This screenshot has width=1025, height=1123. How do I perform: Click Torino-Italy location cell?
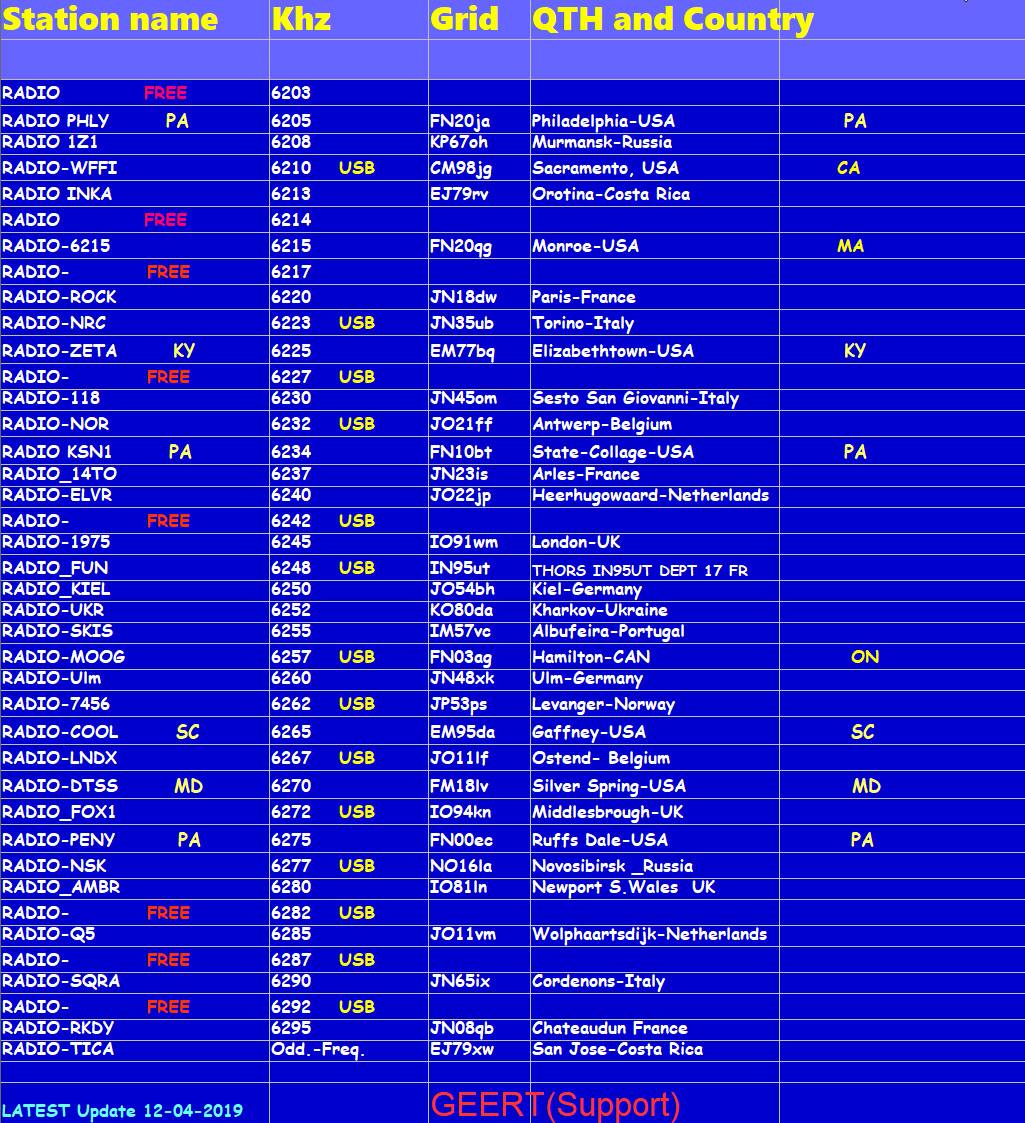[x=582, y=323]
